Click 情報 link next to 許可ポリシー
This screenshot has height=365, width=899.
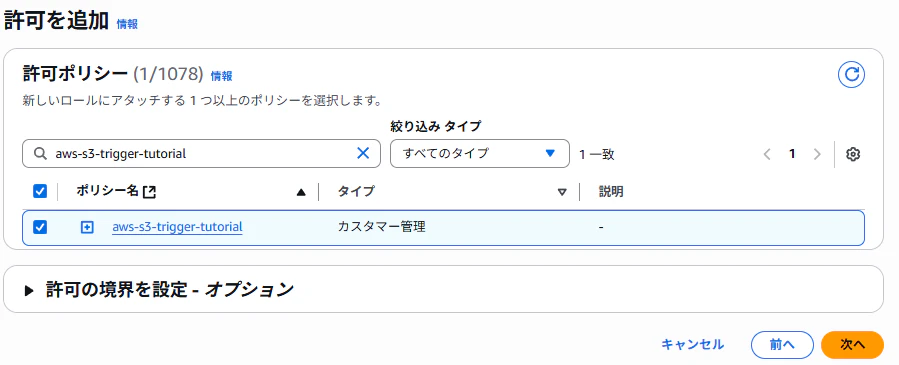click(x=221, y=76)
